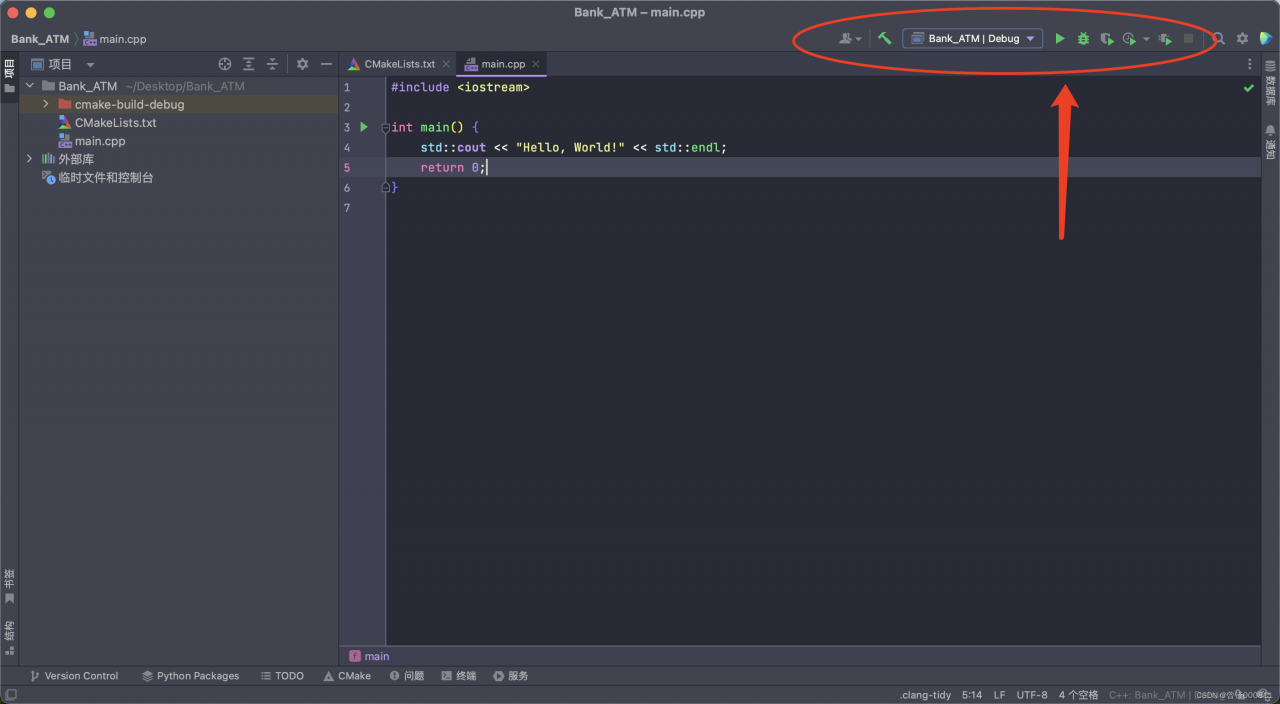Viewport: 1280px width, 704px height.
Task: Click the Profiler run icon
Action: tap(1129, 38)
